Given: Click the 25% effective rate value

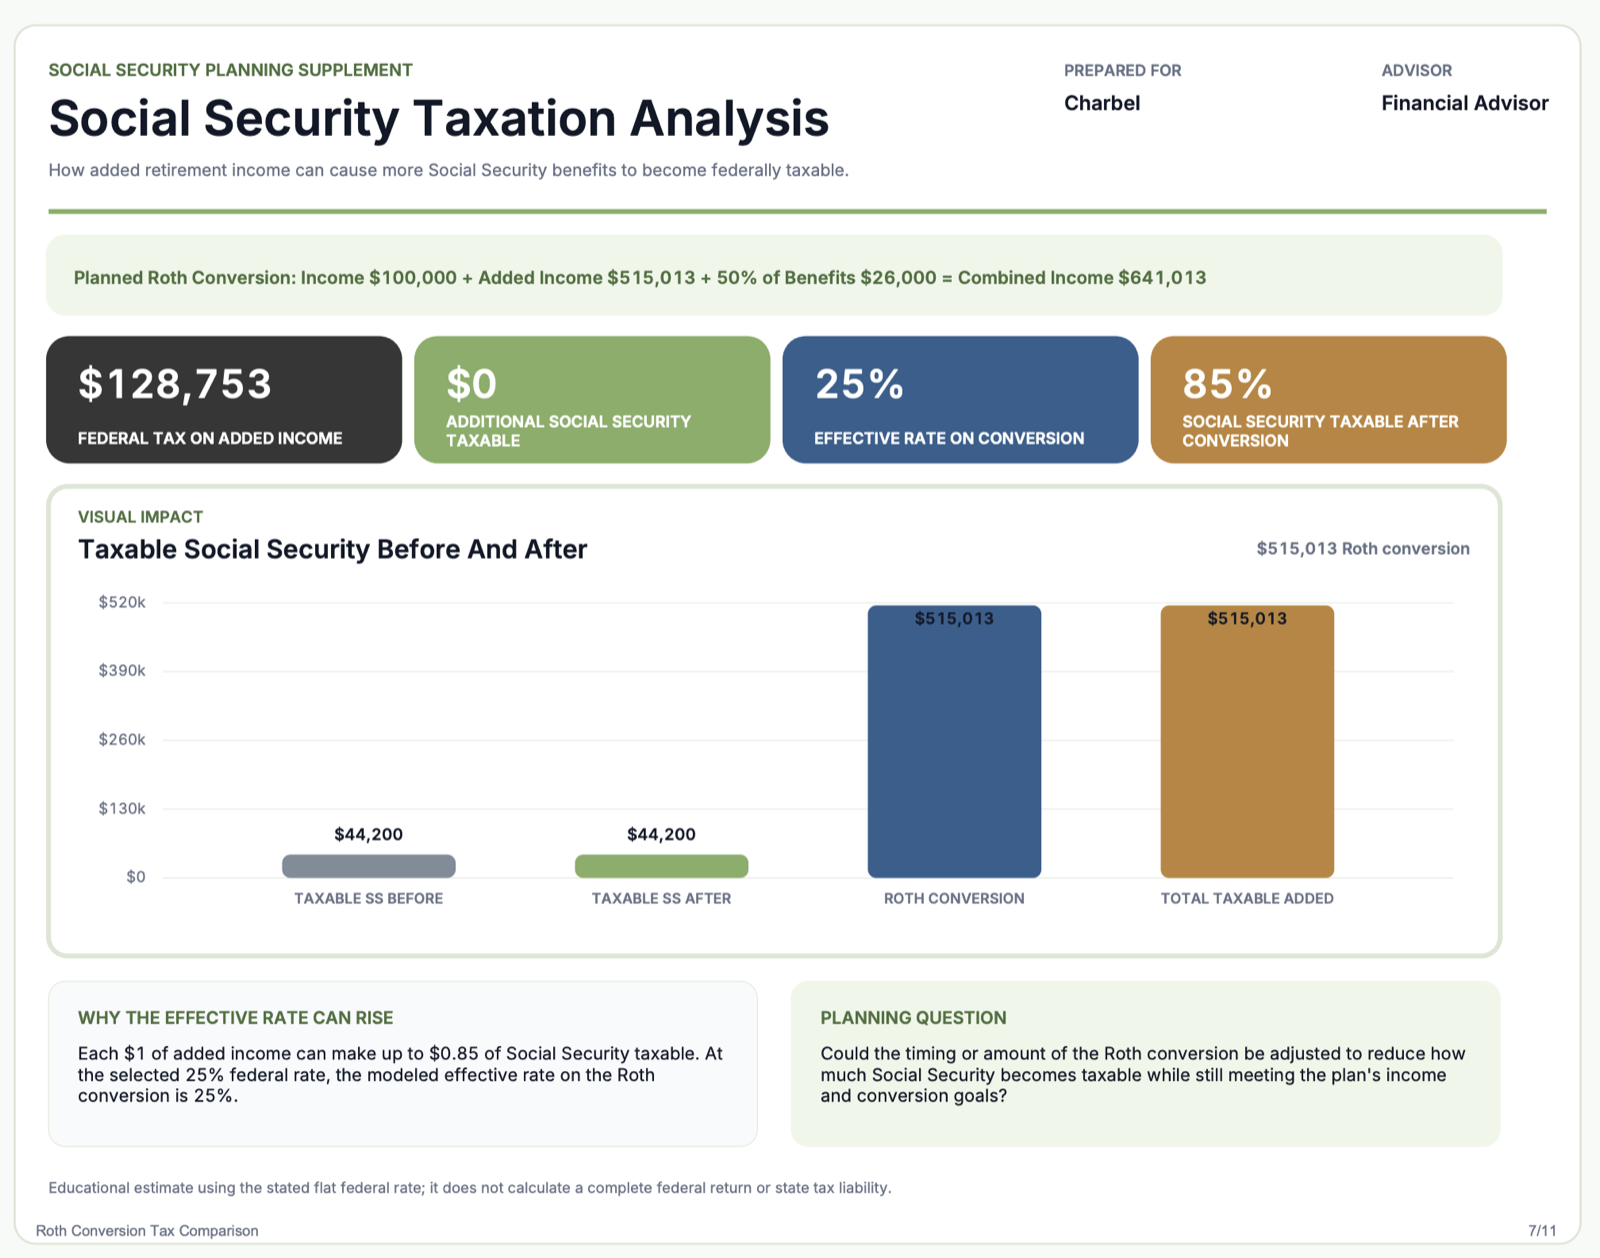Looking at the screenshot, I should (859, 384).
